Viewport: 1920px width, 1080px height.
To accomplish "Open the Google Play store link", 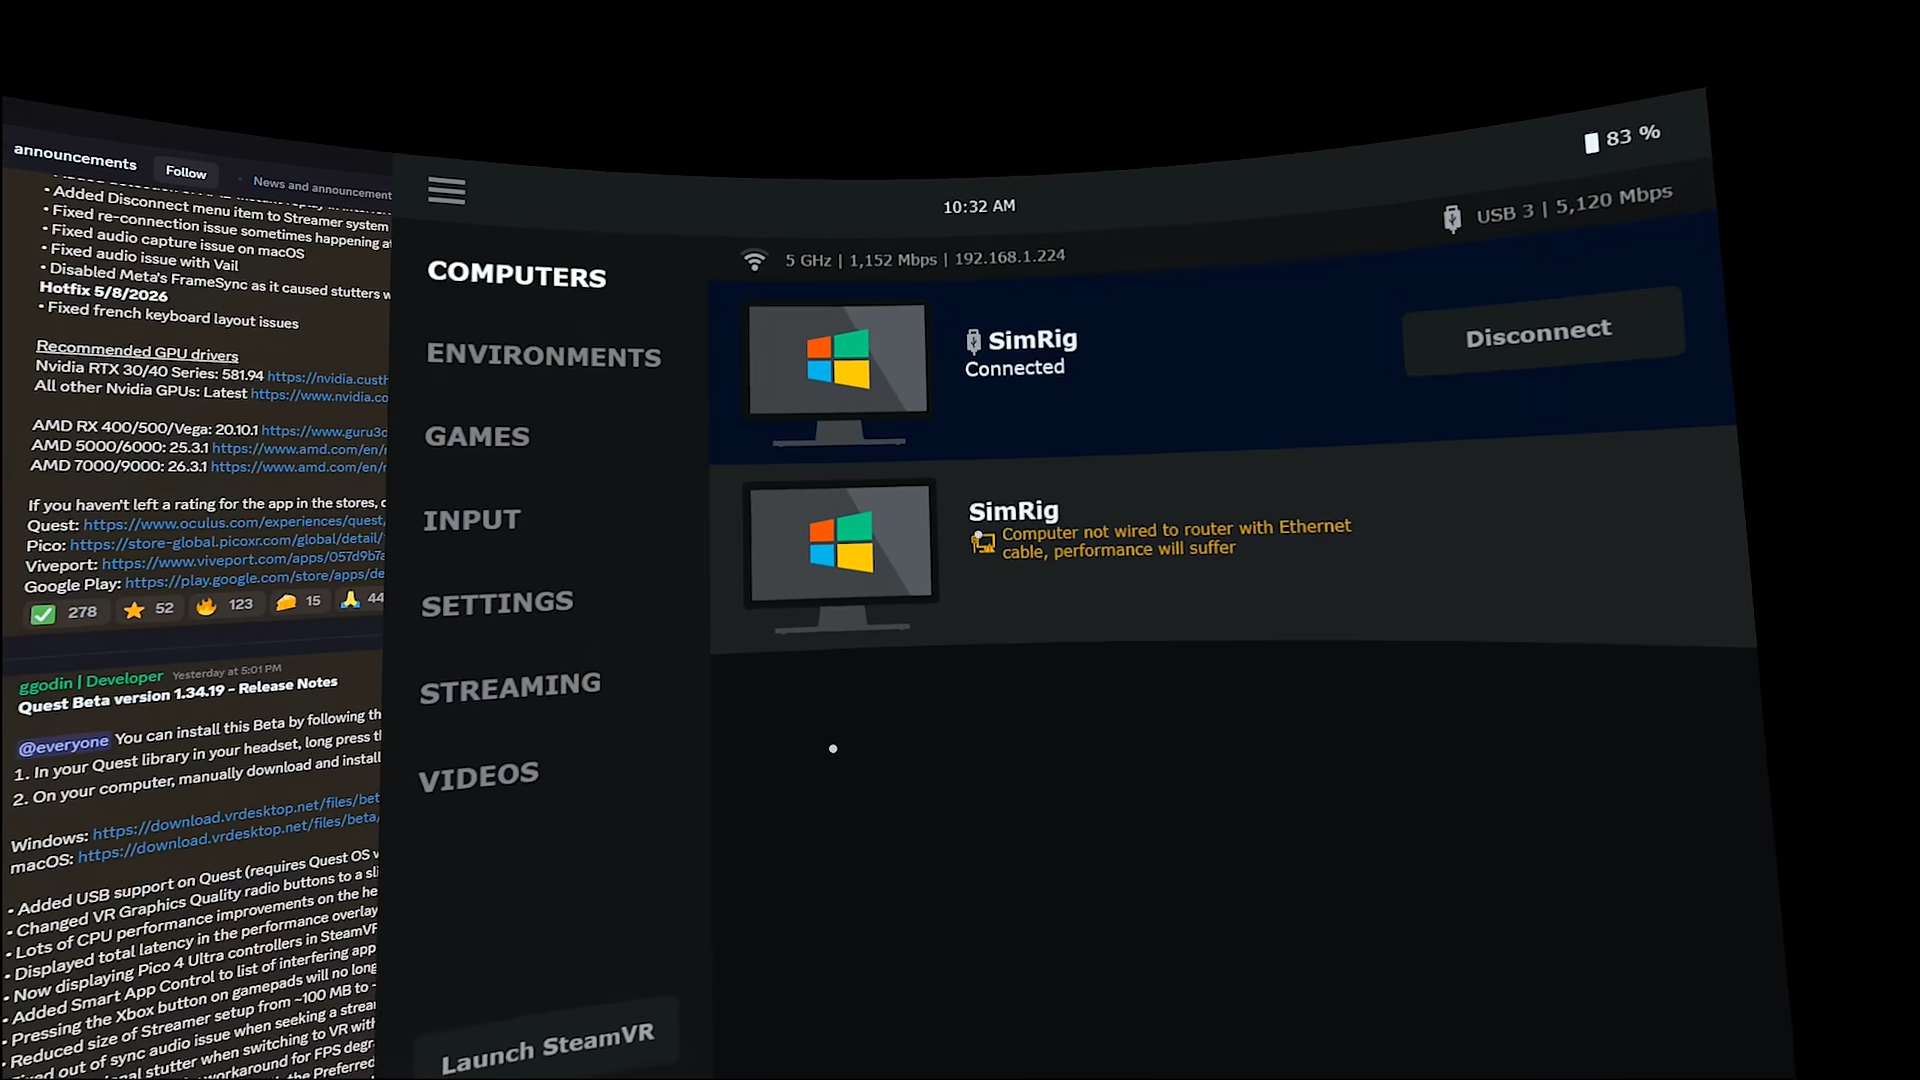I will pyautogui.click(x=255, y=579).
